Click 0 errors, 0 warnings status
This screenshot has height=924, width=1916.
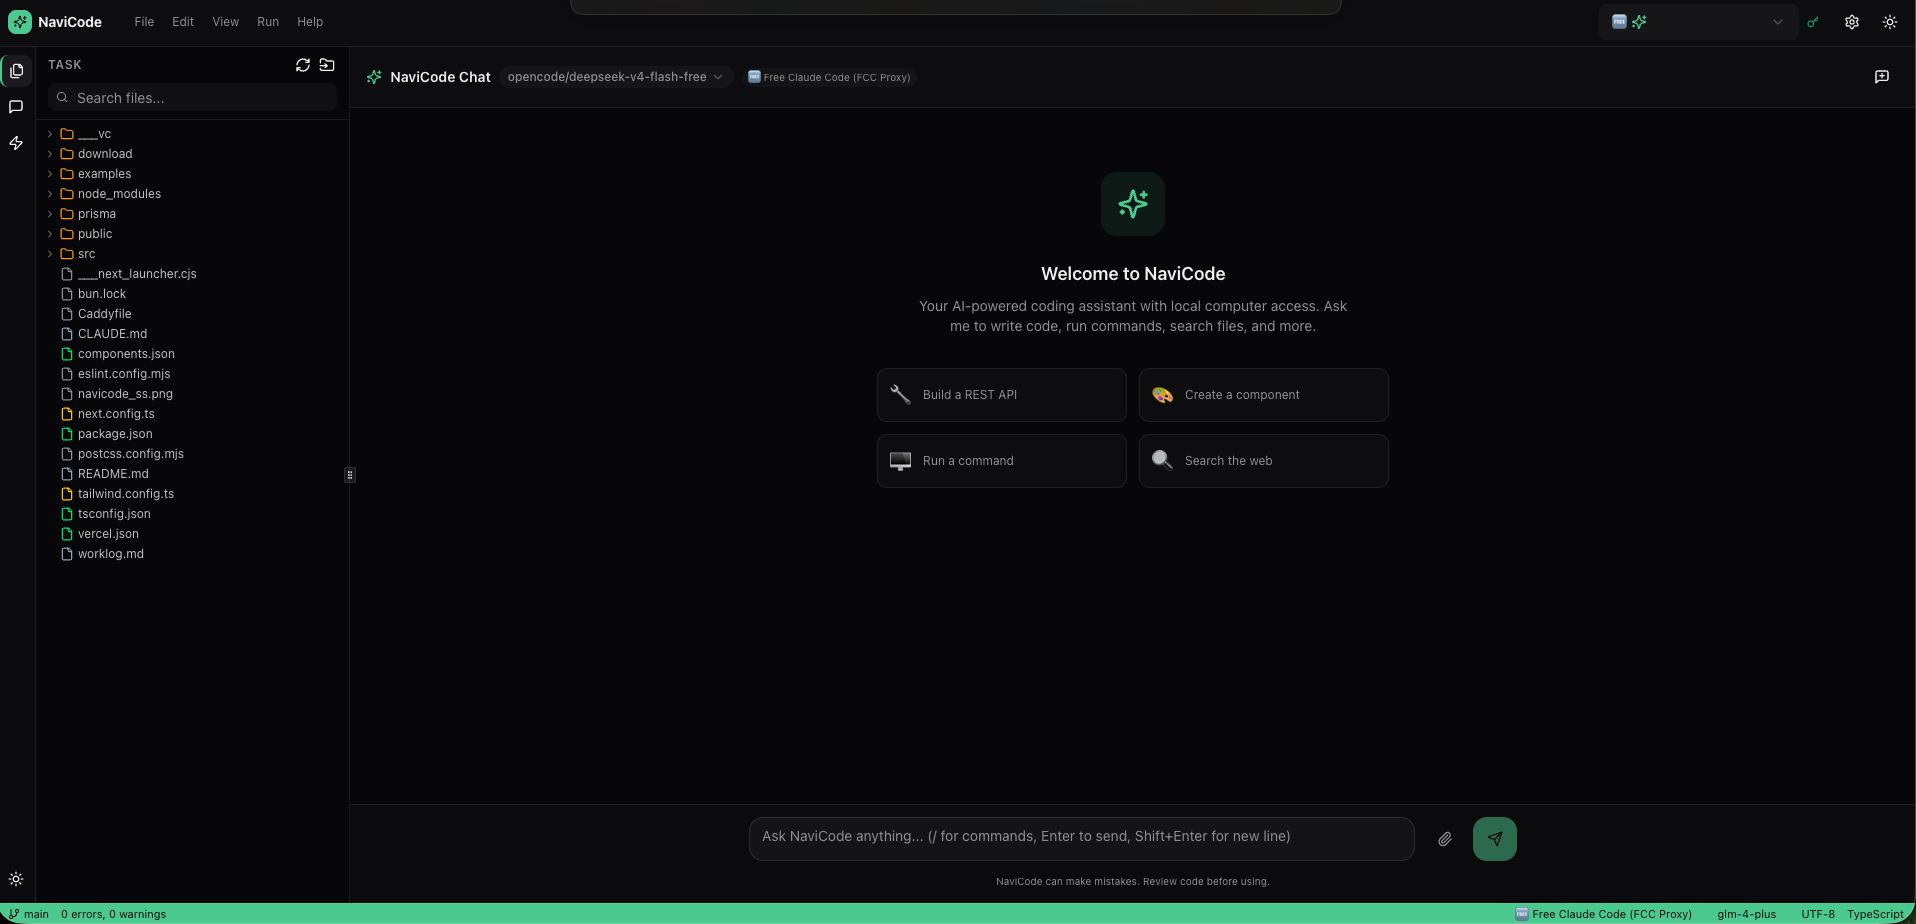click(114, 914)
